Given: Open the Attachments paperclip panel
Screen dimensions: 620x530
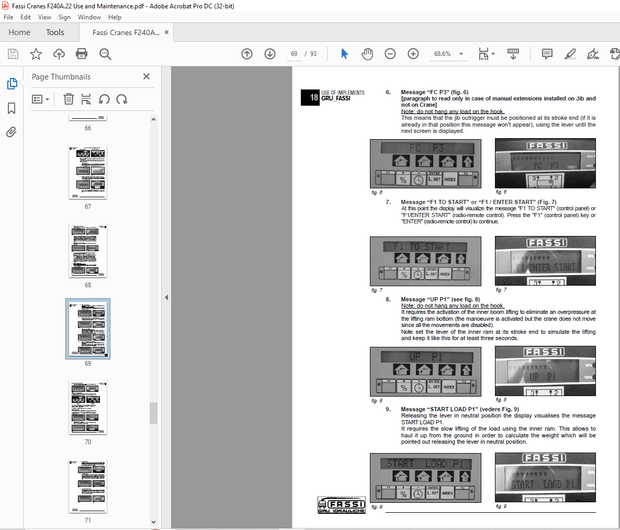Looking at the screenshot, I should coord(11,132).
